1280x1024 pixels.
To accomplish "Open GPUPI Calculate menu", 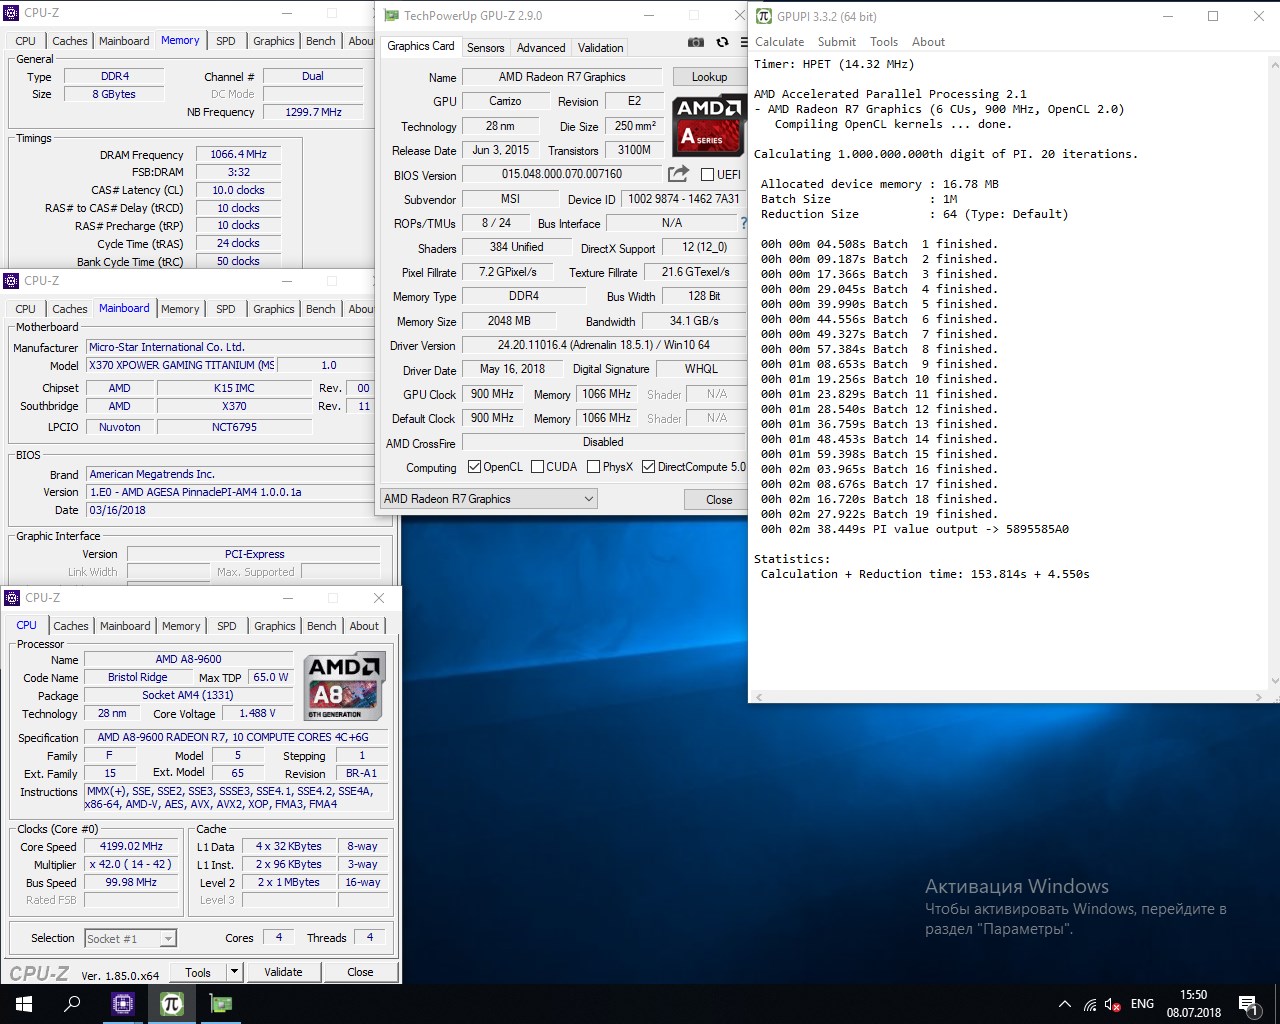I will [779, 42].
